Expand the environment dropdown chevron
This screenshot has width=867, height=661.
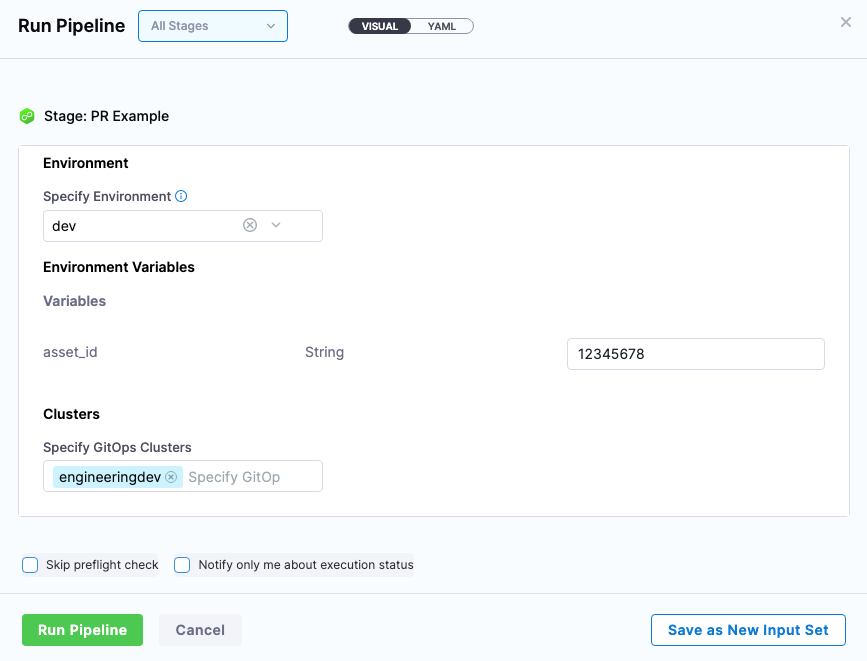click(277, 226)
